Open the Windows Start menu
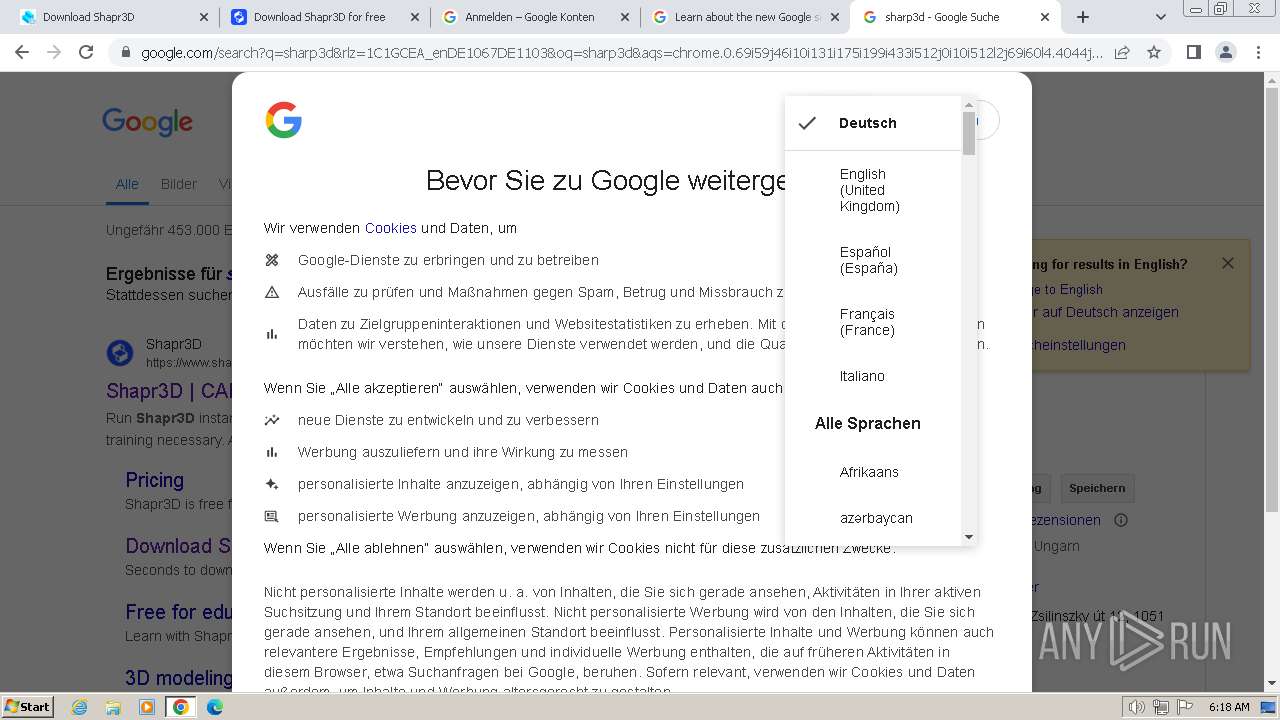Viewport: 1280px width, 720px height. pos(27,706)
